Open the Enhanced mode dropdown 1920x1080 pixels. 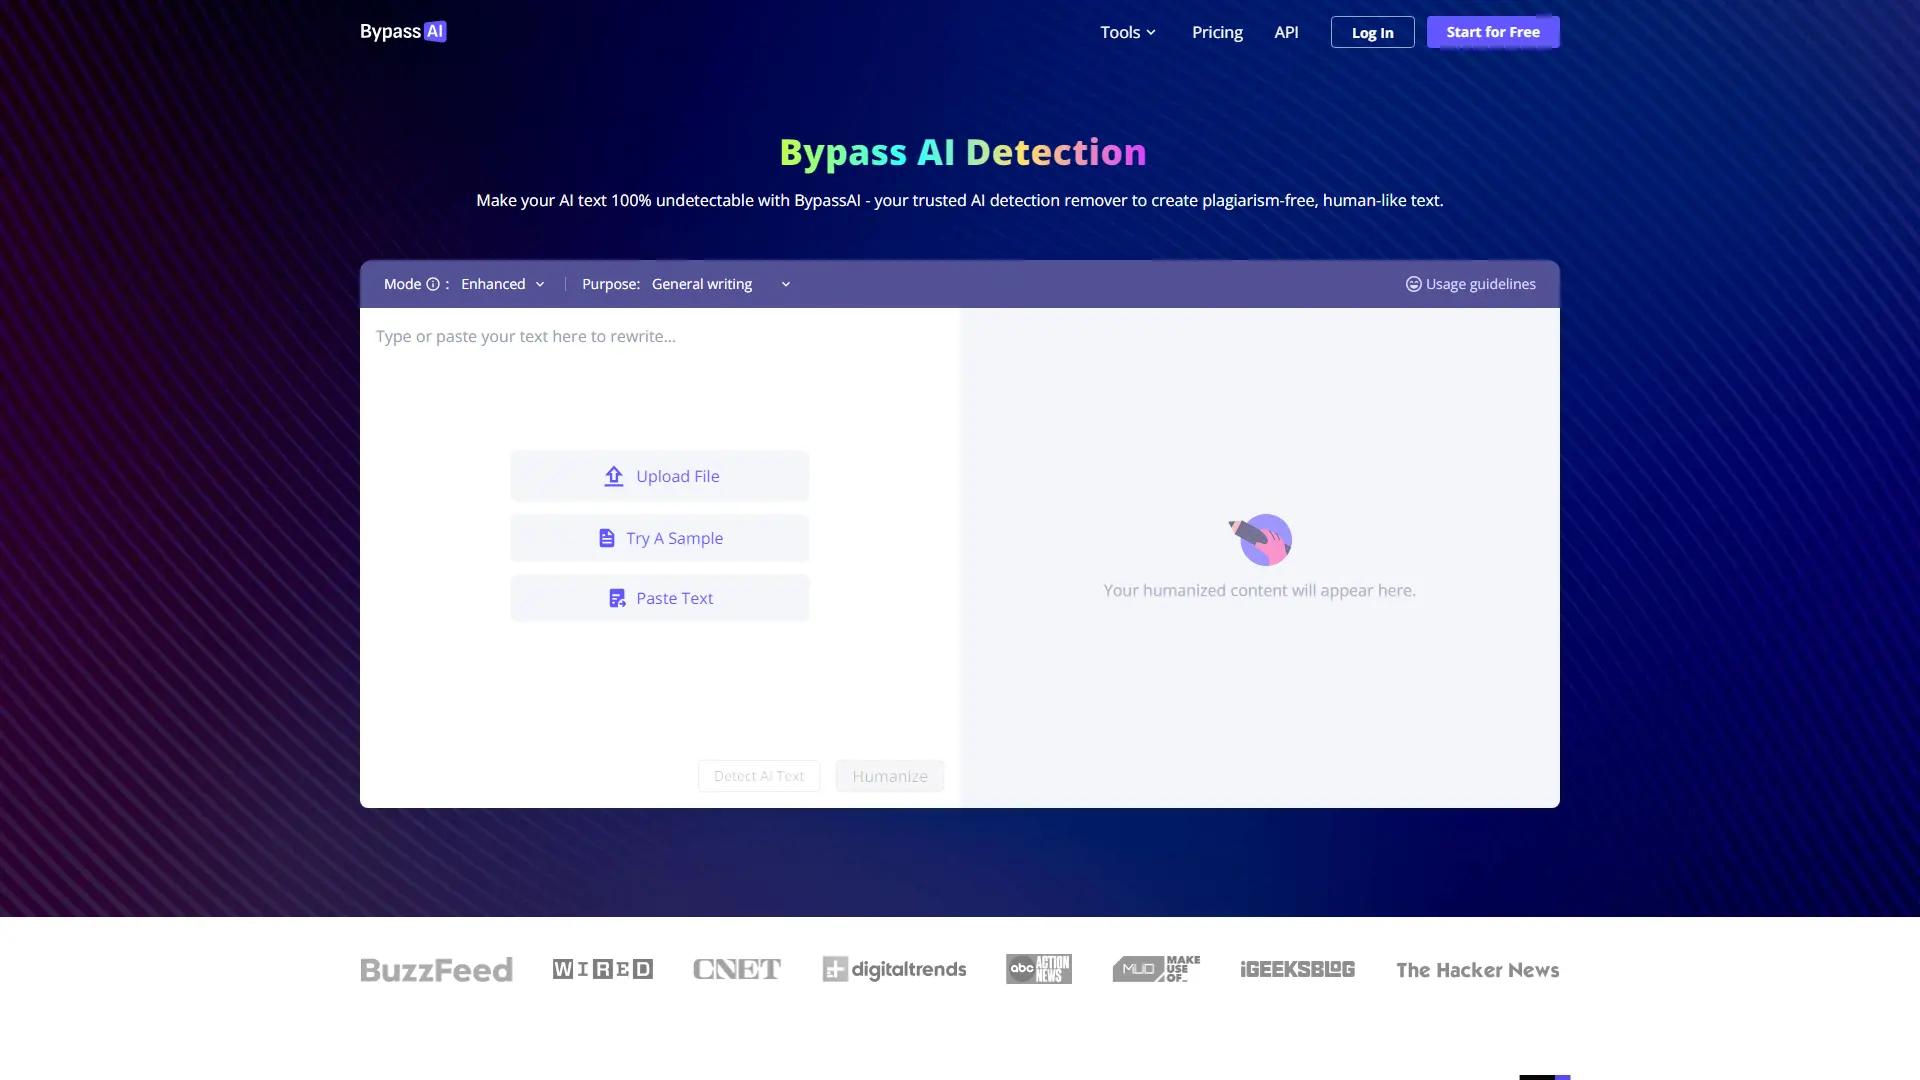[x=505, y=284]
